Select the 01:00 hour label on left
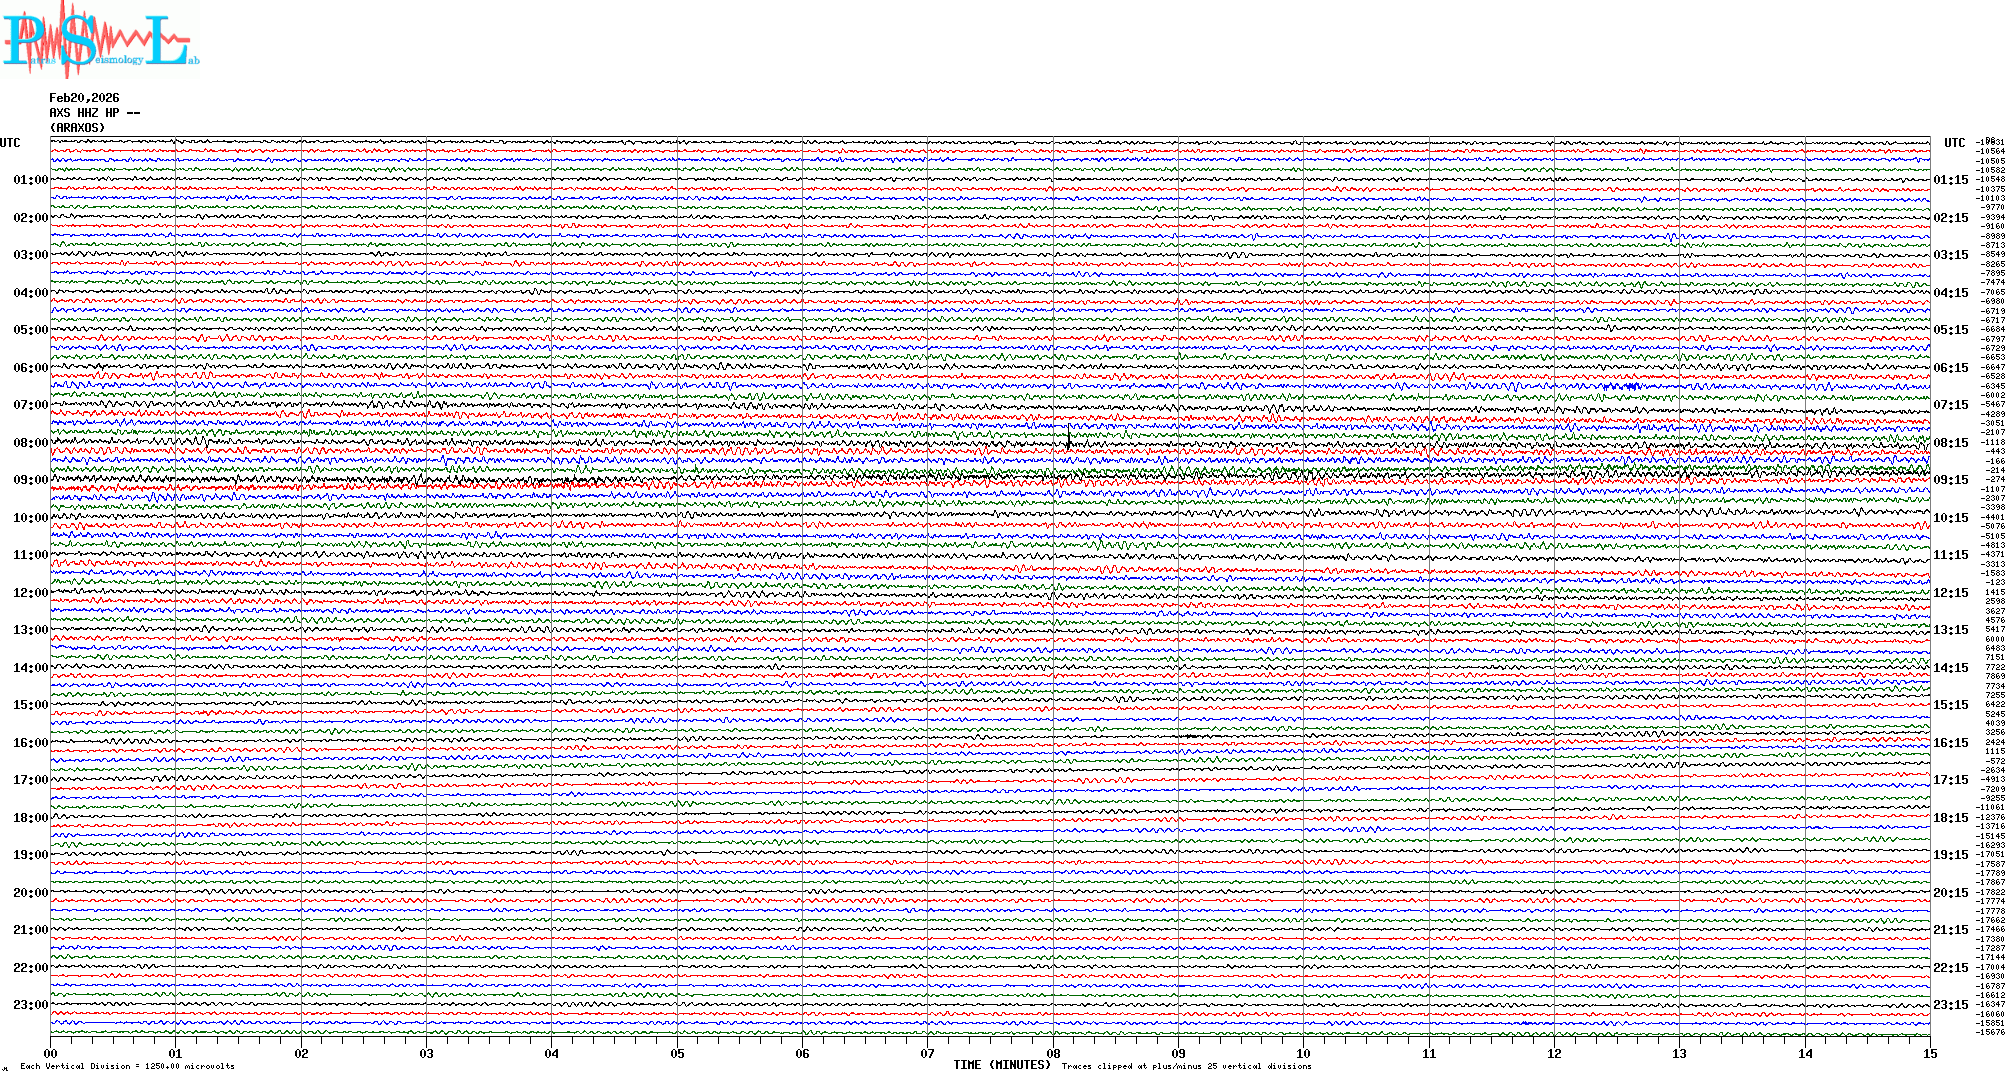Viewport: 2010px width, 1080px height. pos(30,180)
